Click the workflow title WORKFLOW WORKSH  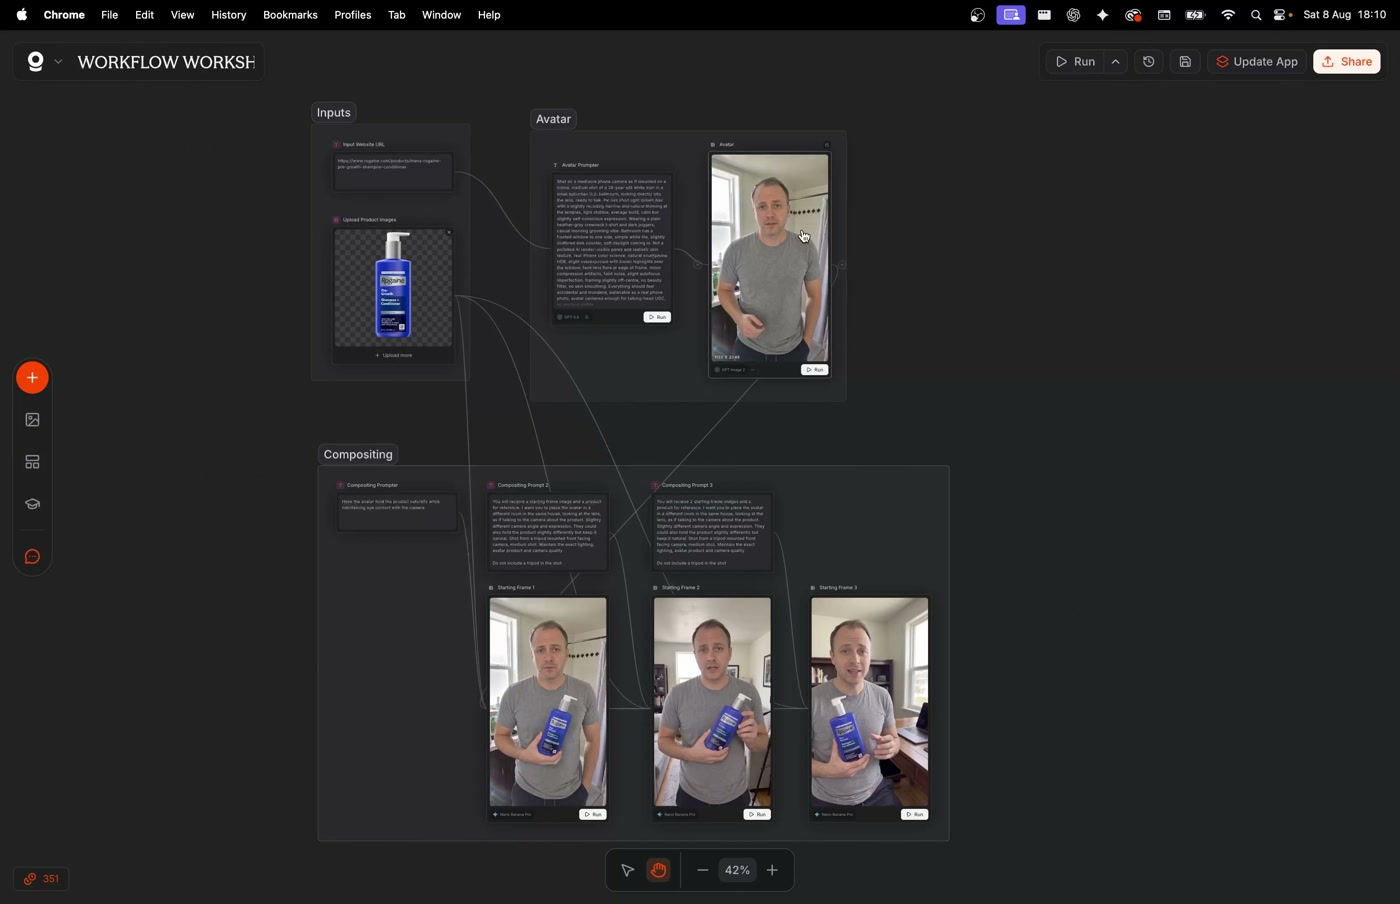pos(166,62)
